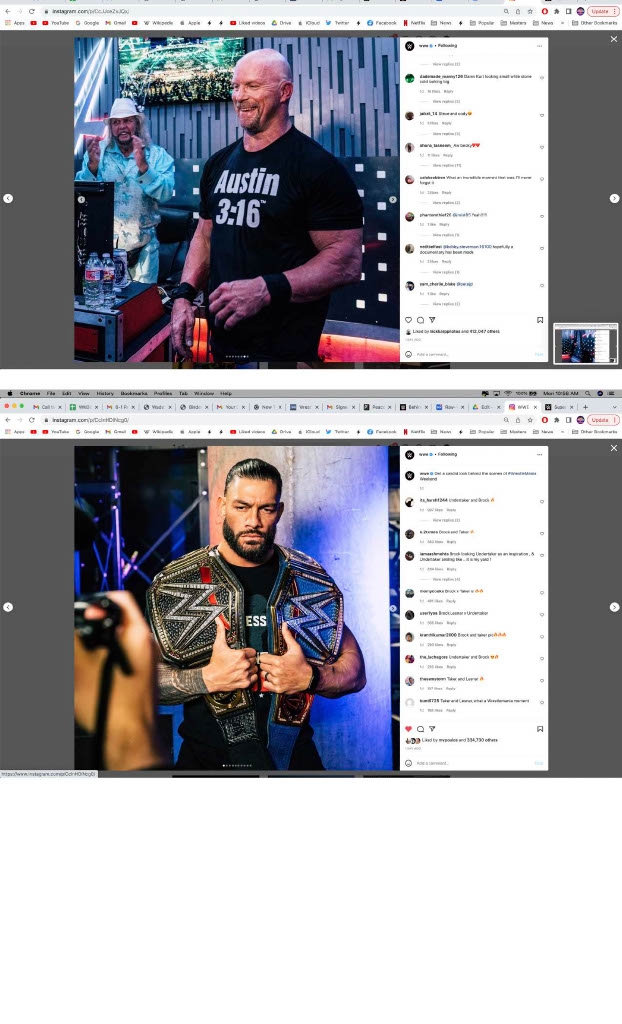This screenshot has height=1024, width=622.
Task: Open Other Bookmarks folder in lower Chrome window
Action: (594, 432)
